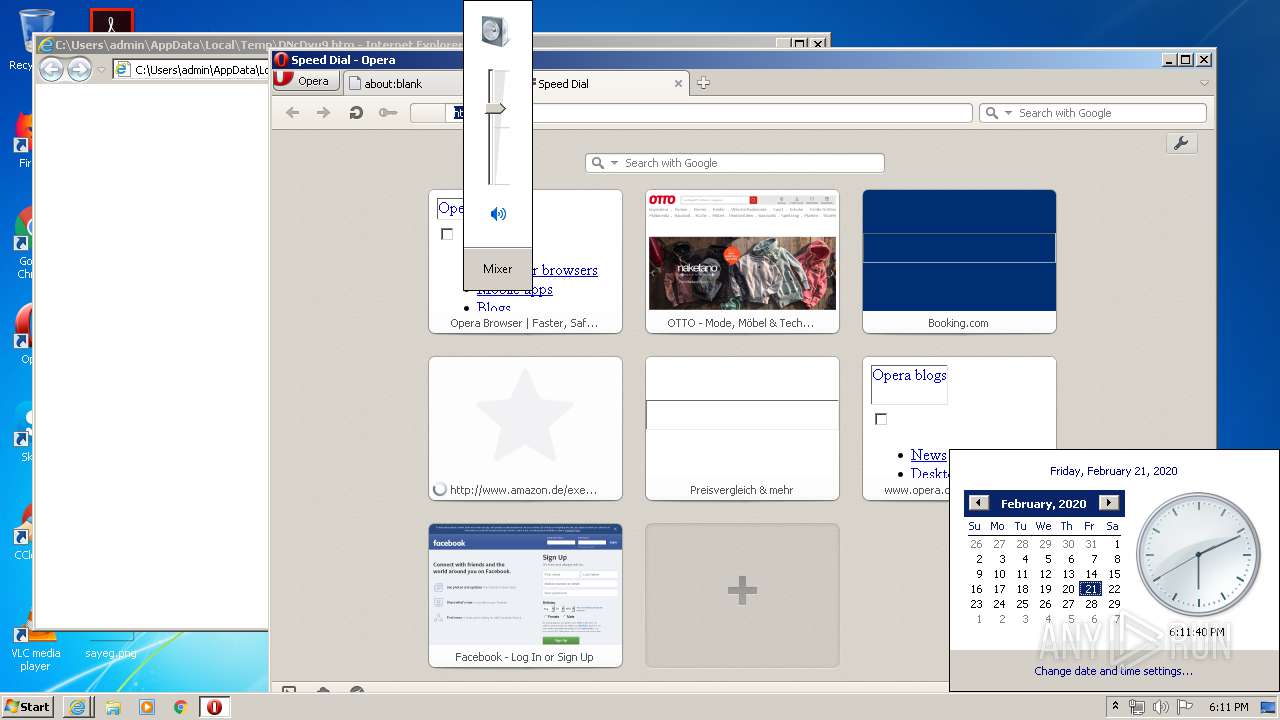
Task: Open the Facebook speed dial thumbnail
Action: pyautogui.click(x=525, y=595)
